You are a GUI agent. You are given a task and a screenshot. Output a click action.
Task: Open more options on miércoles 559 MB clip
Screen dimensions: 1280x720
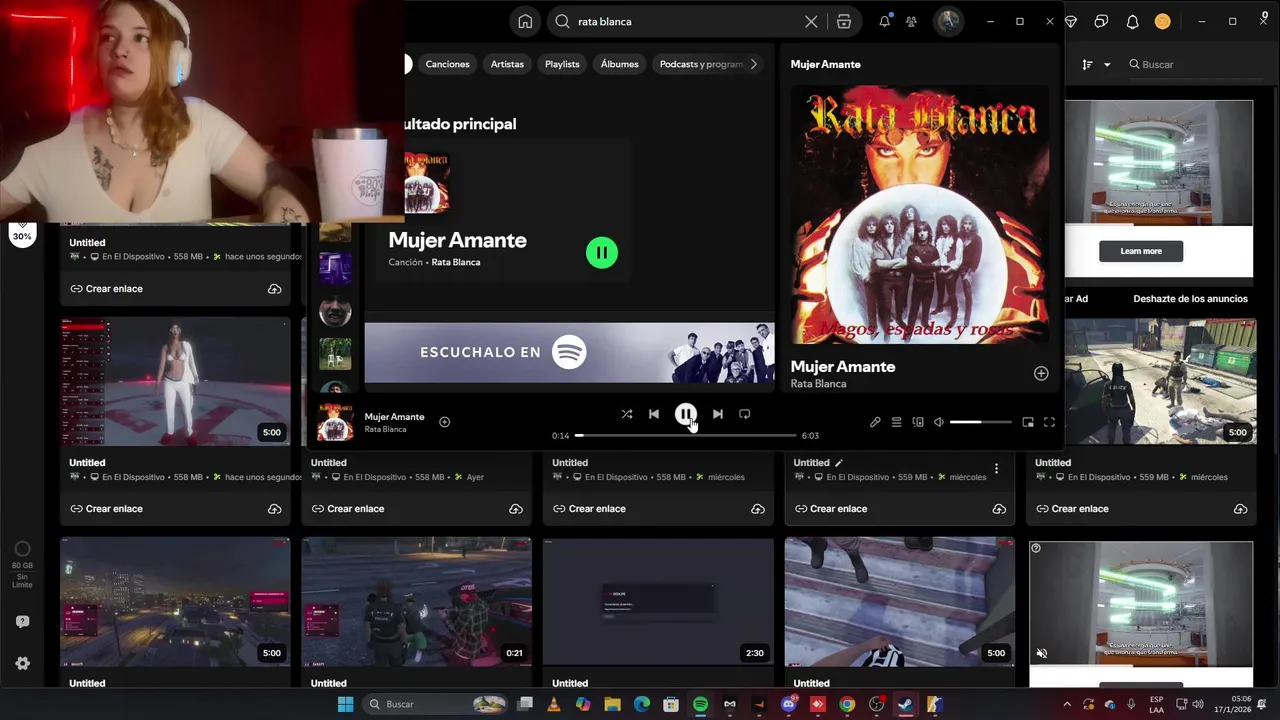[996, 468]
